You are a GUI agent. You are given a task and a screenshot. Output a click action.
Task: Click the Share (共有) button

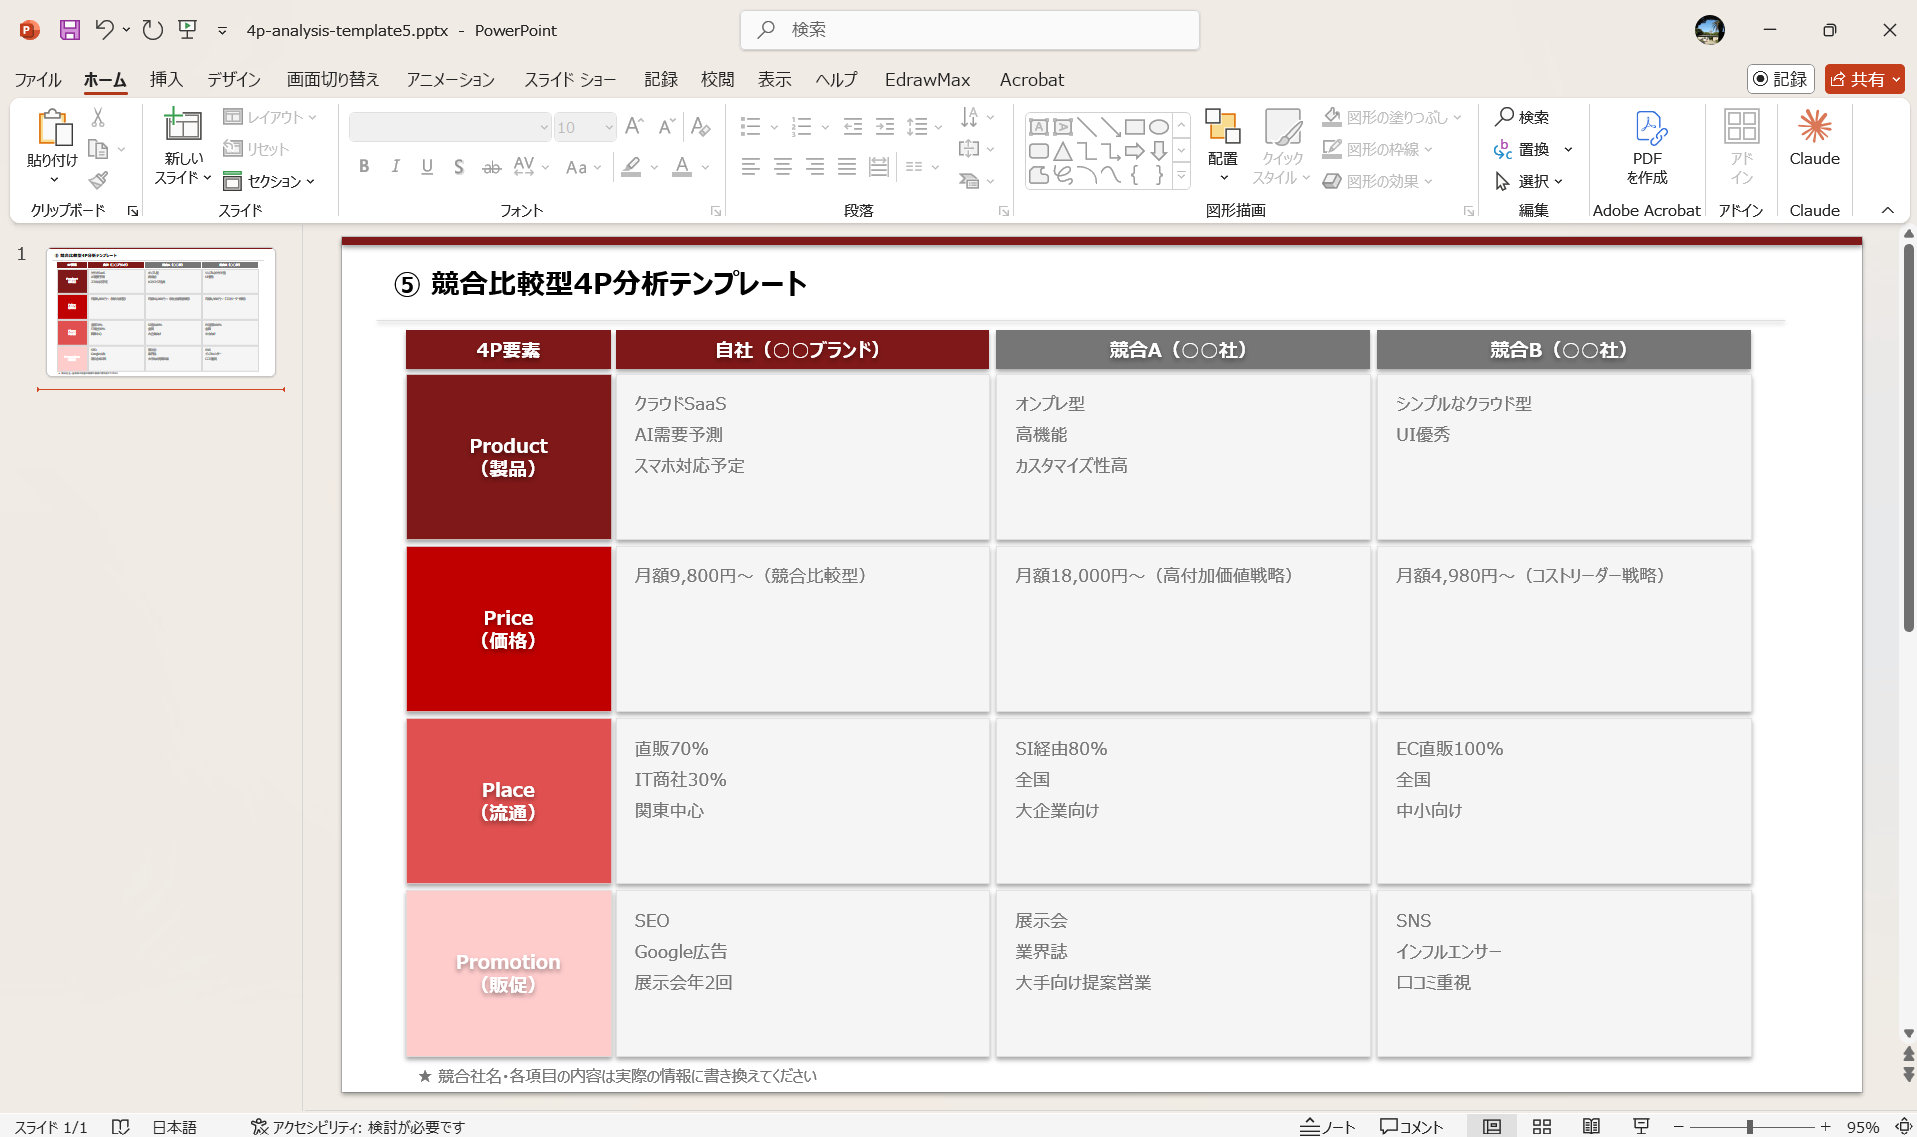pos(1864,79)
